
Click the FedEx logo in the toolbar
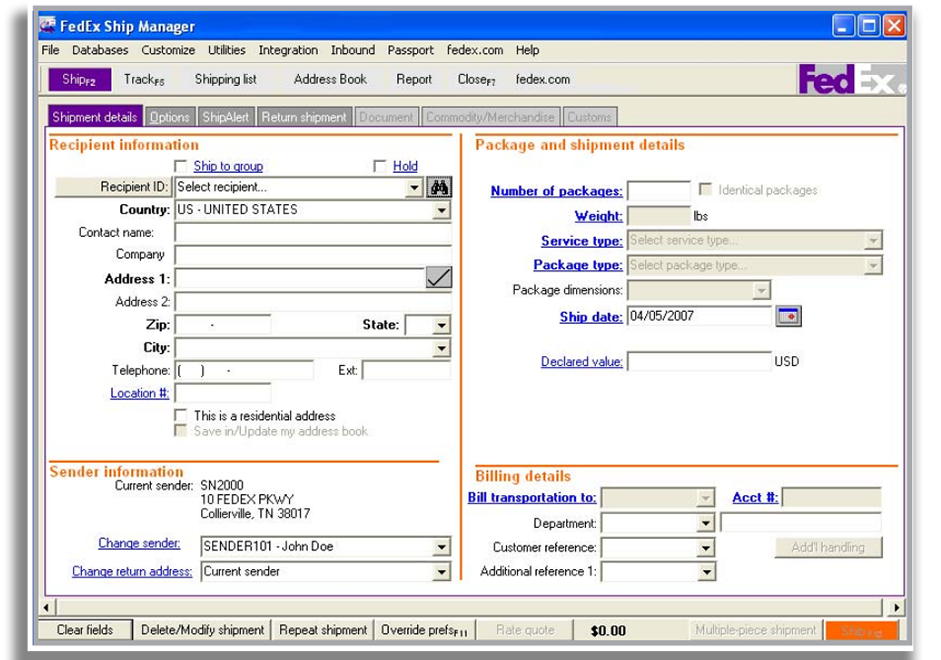850,80
